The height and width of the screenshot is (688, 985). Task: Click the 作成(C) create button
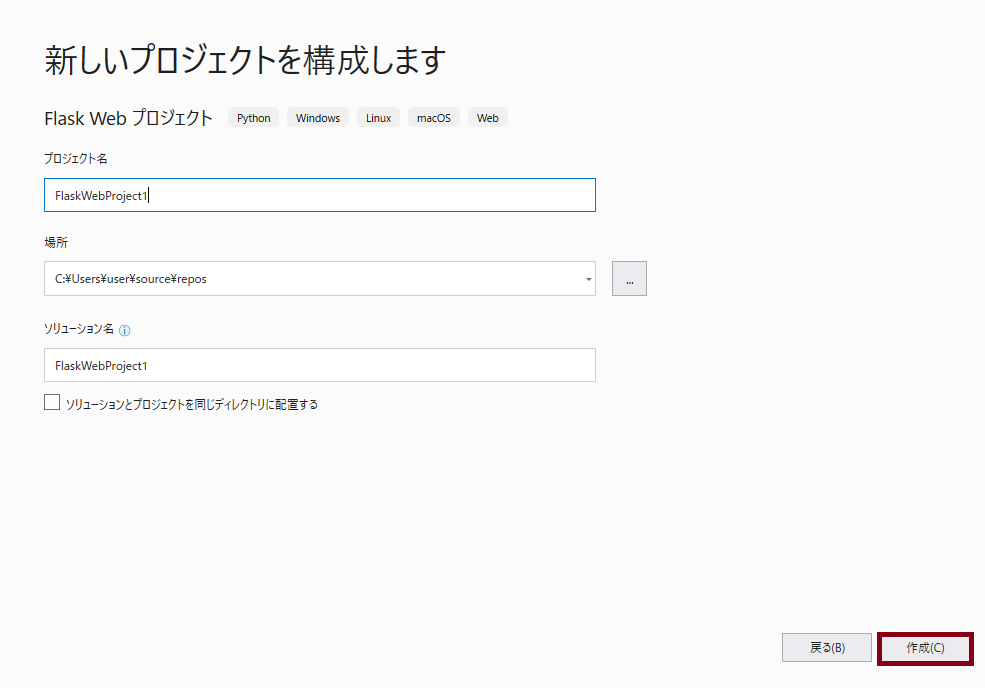click(x=925, y=648)
